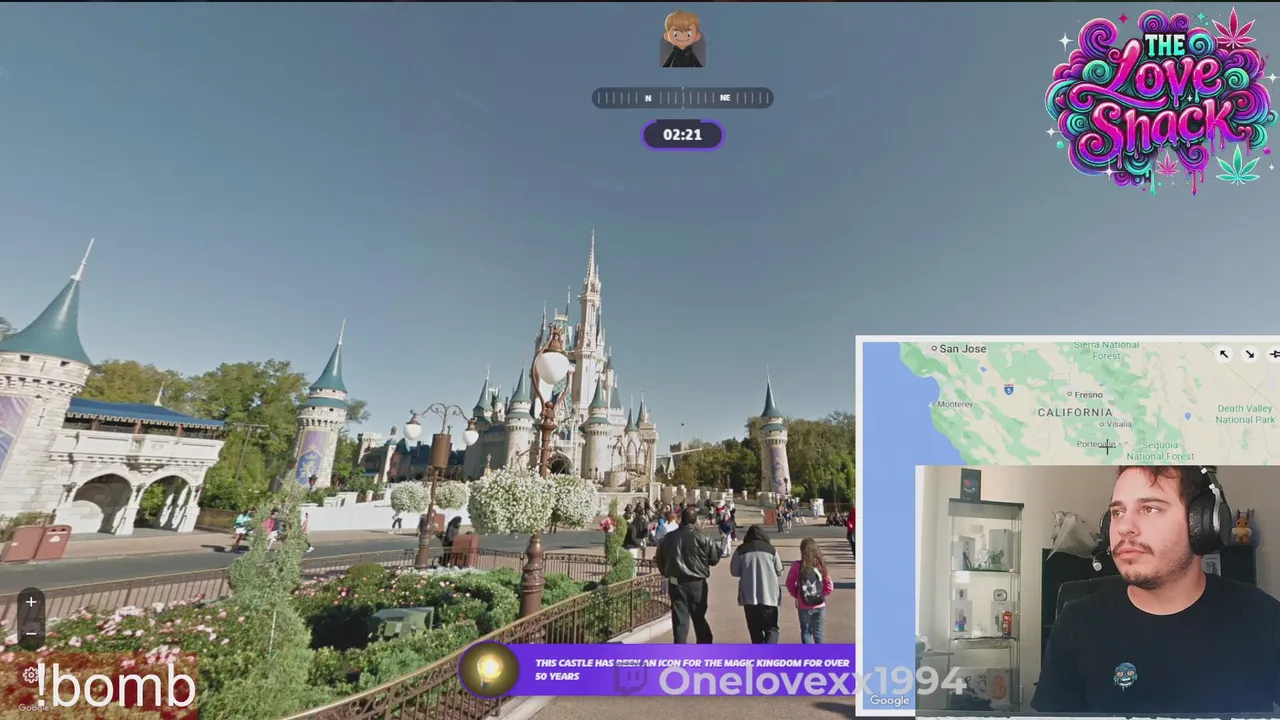Click the Google logo in street view corner
Image resolution: width=1280 pixels, height=720 pixels.
[32, 708]
